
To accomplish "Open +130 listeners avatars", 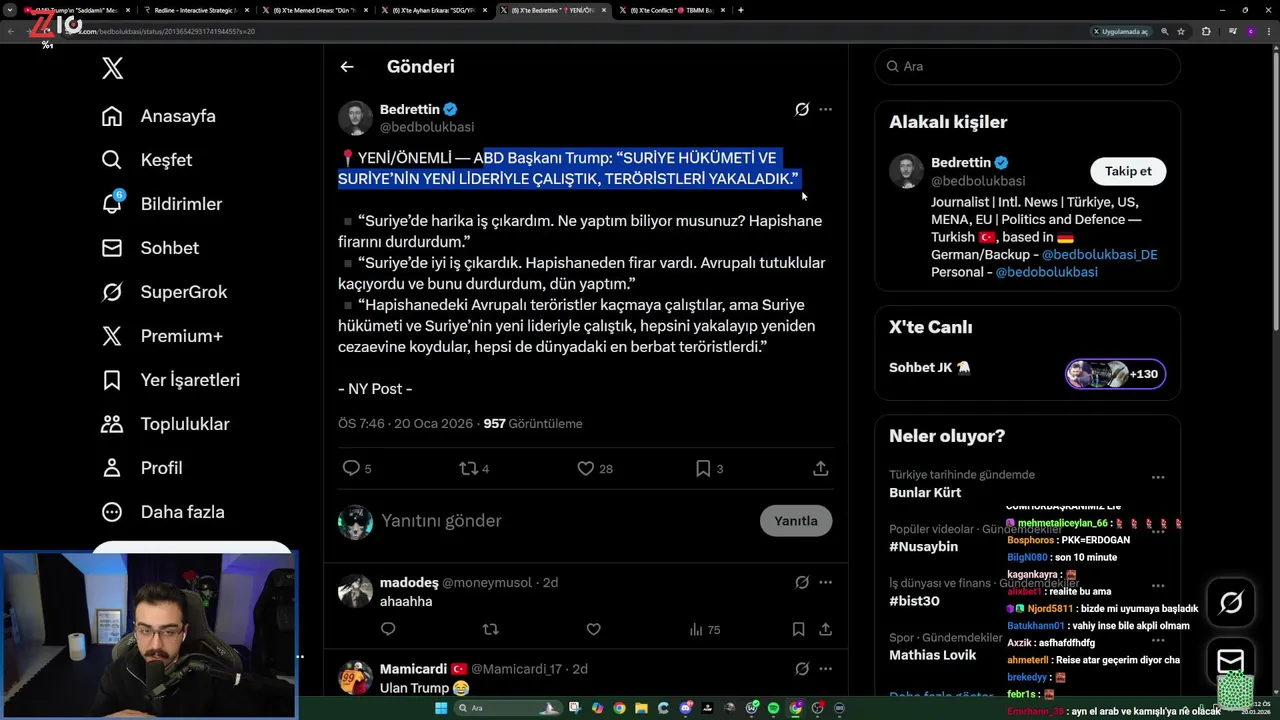I will tap(1115, 374).
